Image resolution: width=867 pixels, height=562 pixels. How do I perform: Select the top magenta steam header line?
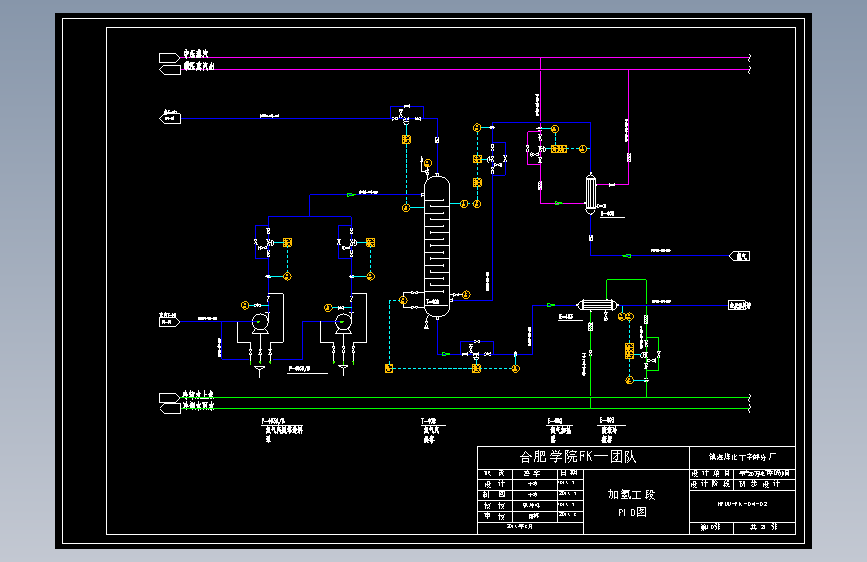464,58
